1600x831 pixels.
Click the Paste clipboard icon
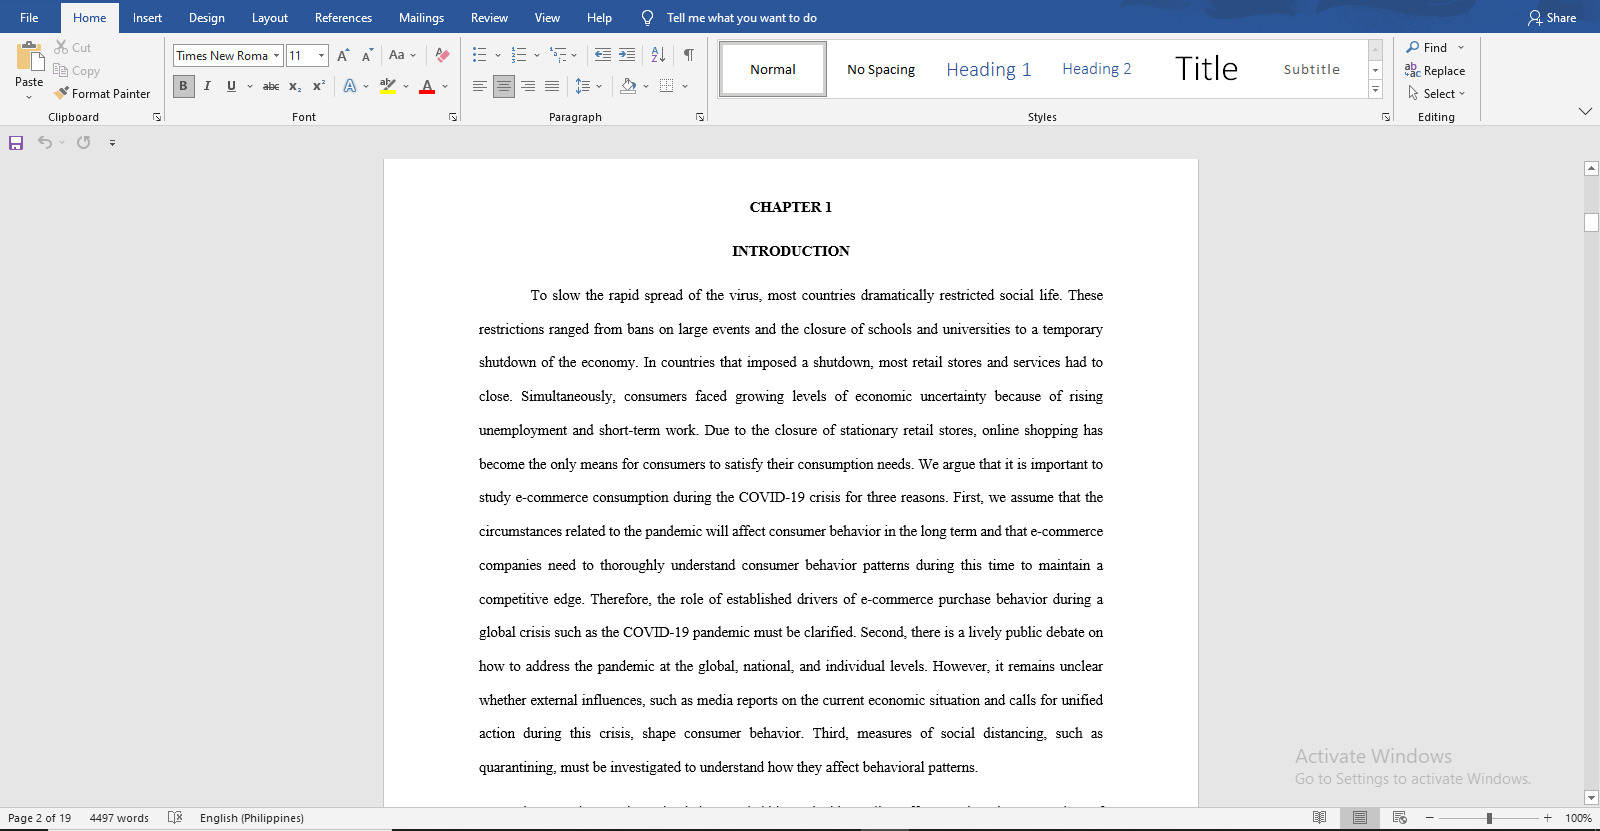[x=29, y=56]
